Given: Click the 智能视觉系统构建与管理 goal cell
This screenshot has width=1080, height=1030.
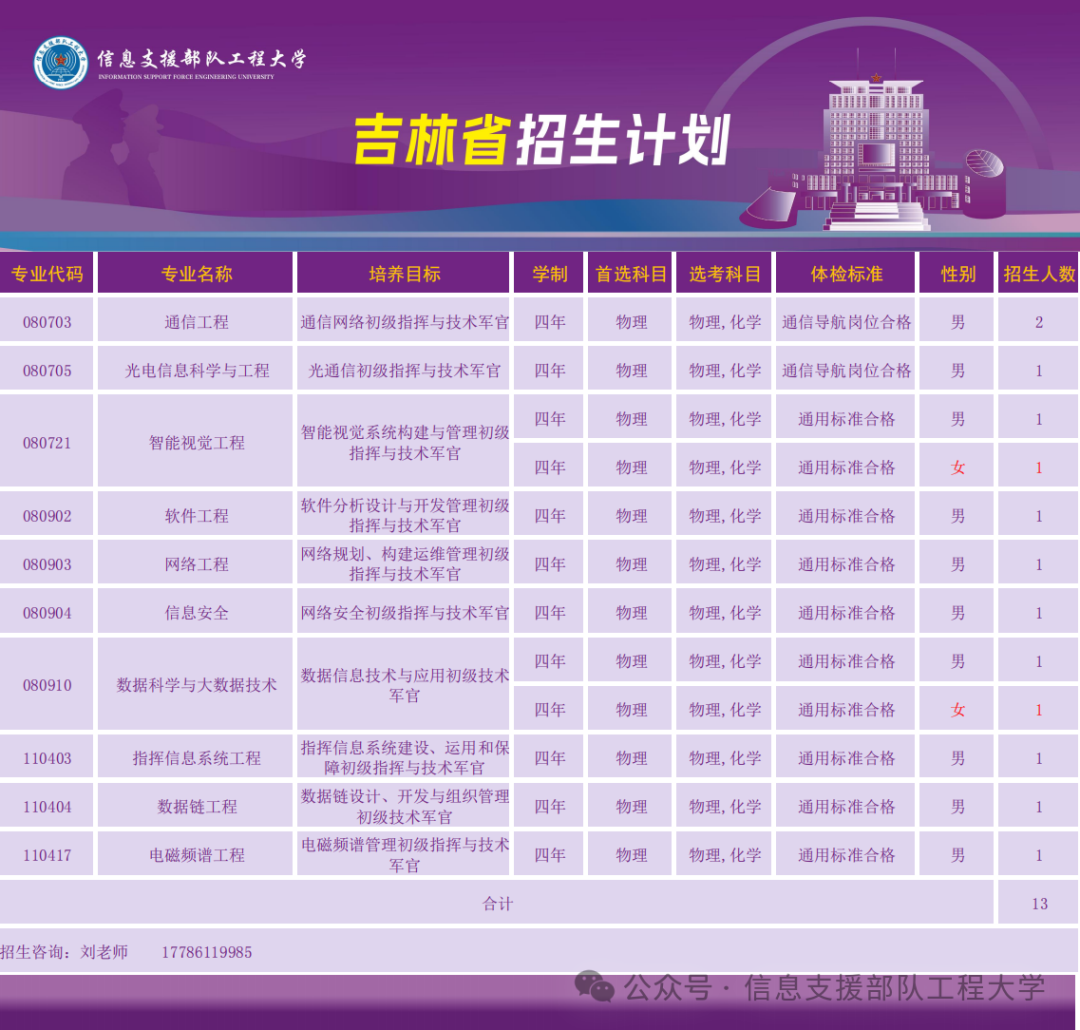Looking at the screenshot, I should [x=404, y=443].
